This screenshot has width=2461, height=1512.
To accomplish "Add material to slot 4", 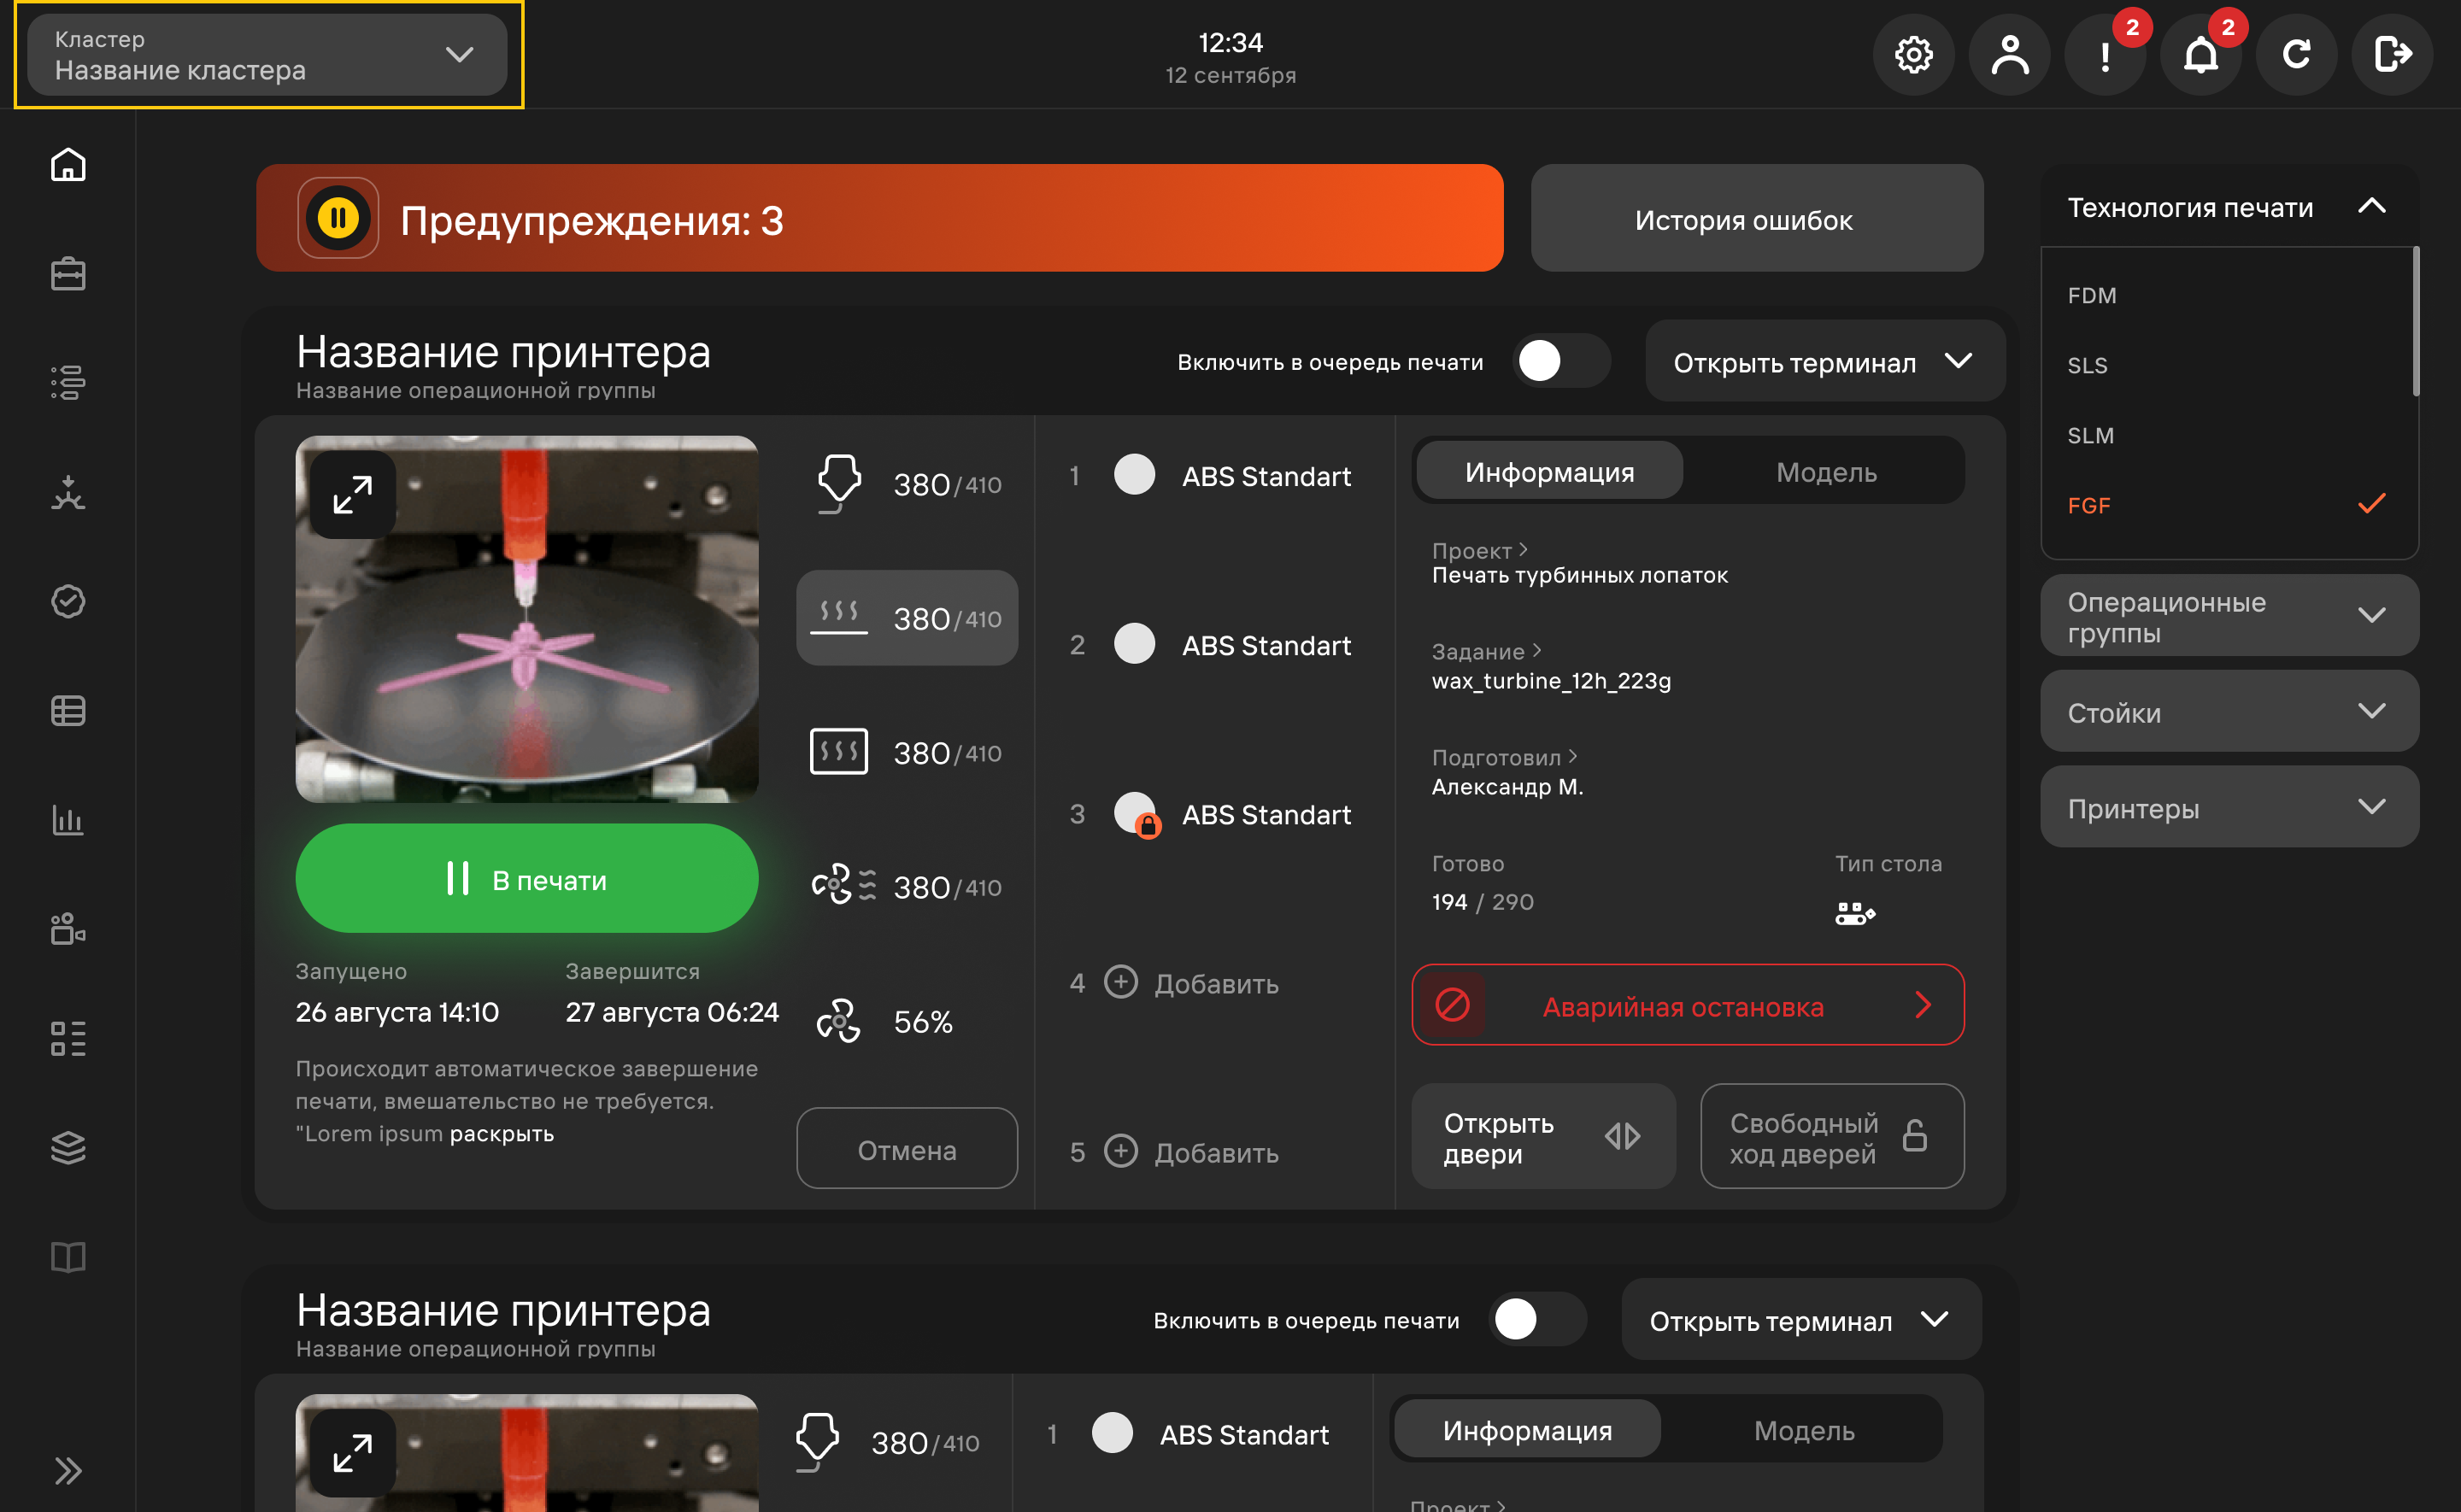I will click(1191, 983).
